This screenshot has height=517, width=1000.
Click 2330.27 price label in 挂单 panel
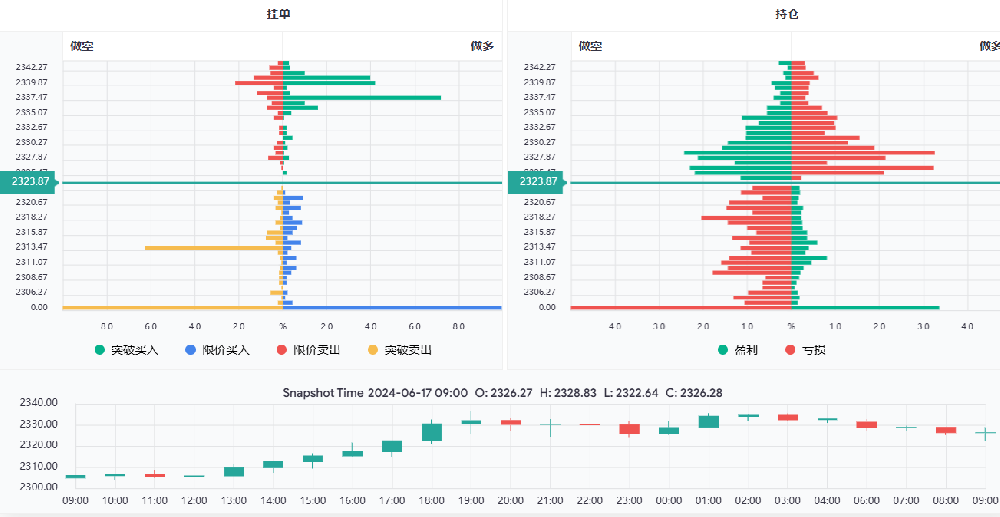31,142
